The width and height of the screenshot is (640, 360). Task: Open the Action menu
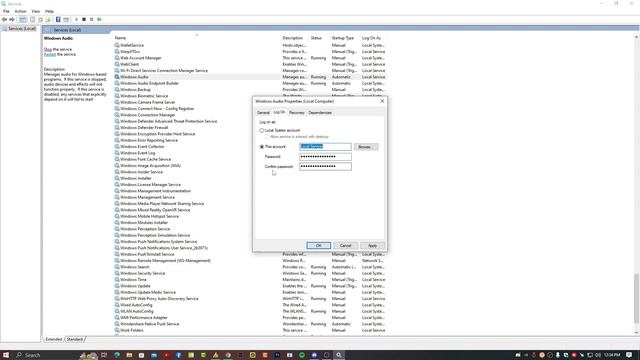(x=20, y=11)
